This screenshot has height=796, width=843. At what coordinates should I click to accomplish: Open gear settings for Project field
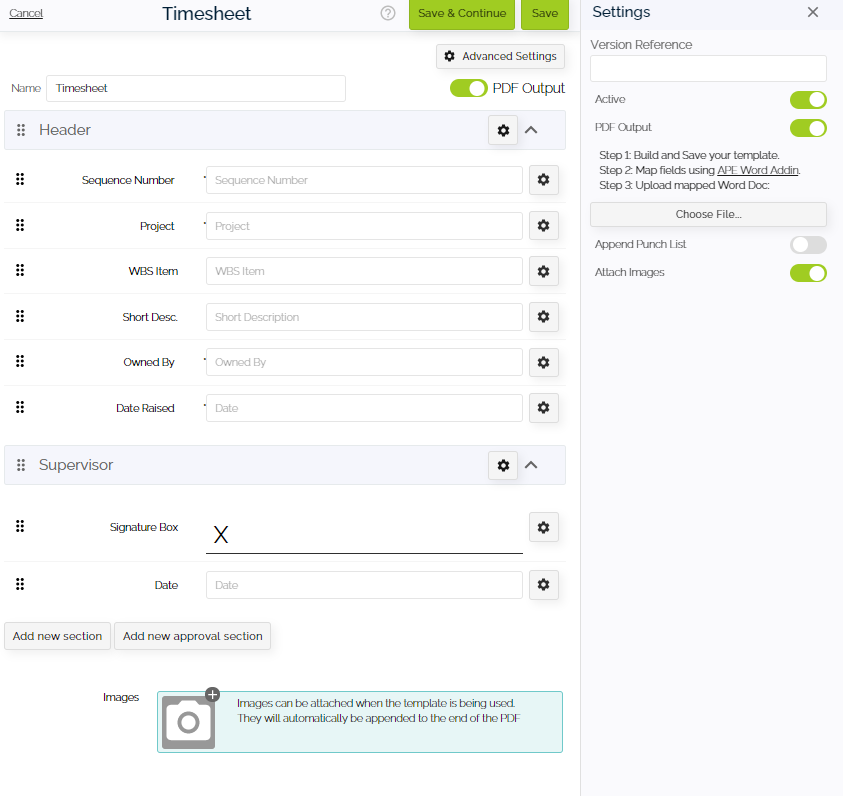pos(544,225)
